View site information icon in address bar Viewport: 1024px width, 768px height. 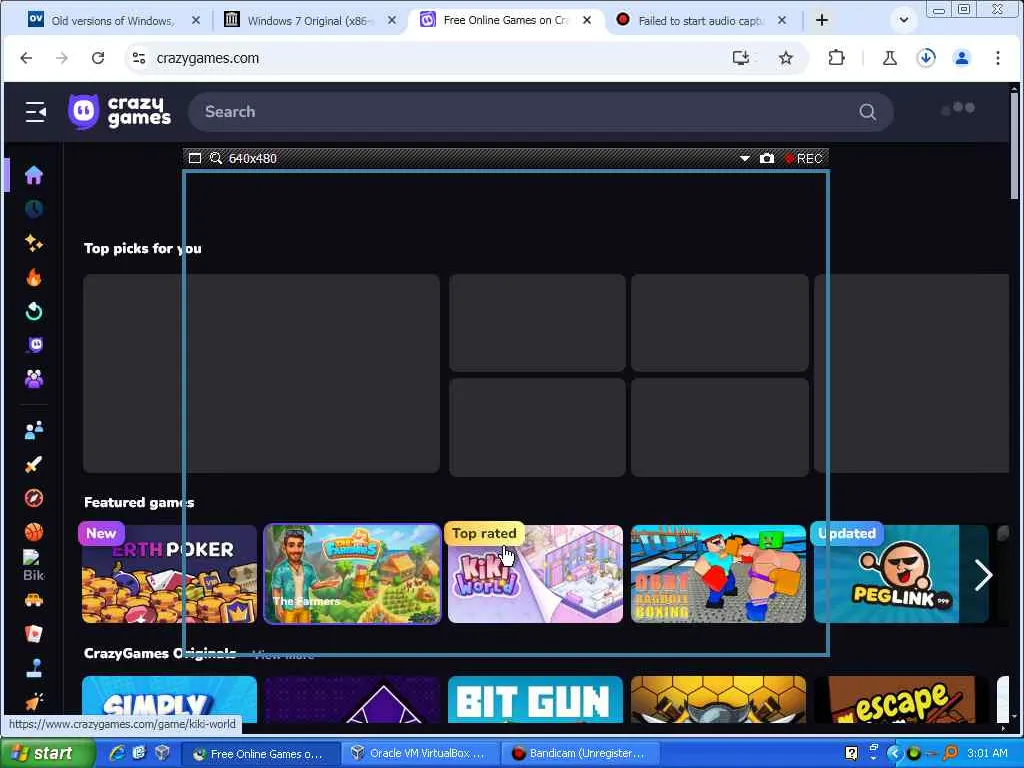(x=139, y=58)
